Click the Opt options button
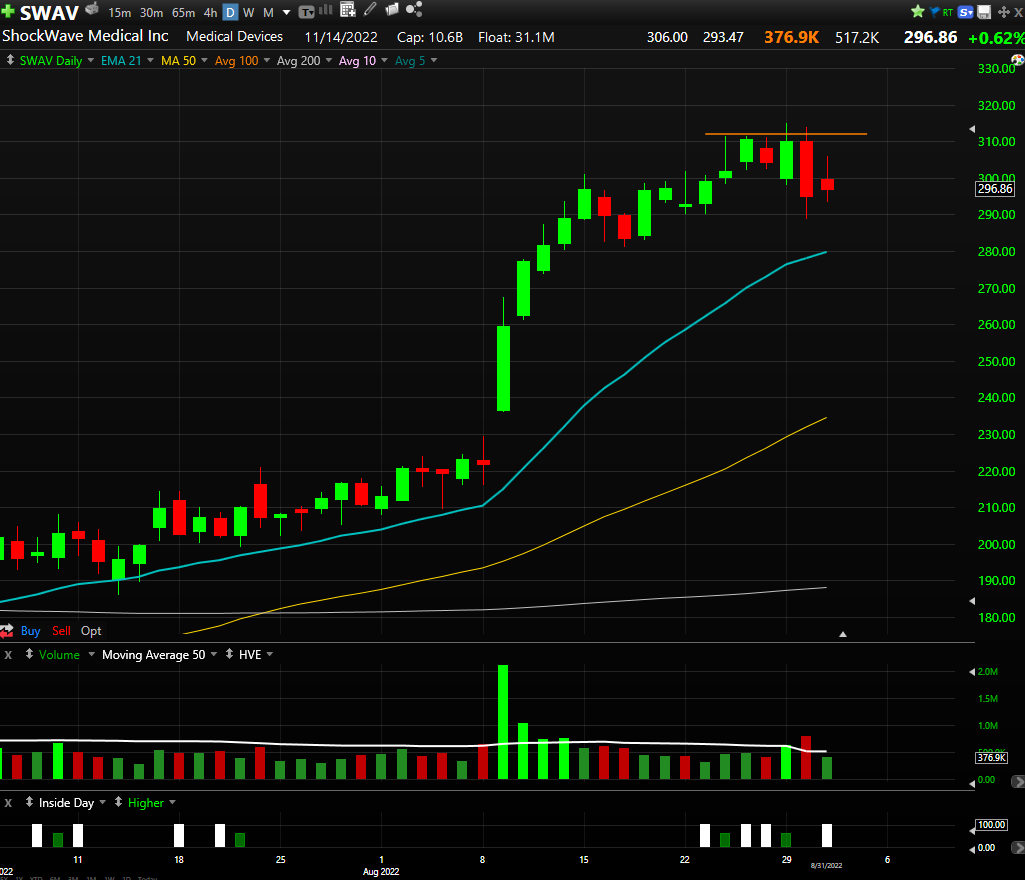This screenshot has width=1025, height=880. (91, 631)
